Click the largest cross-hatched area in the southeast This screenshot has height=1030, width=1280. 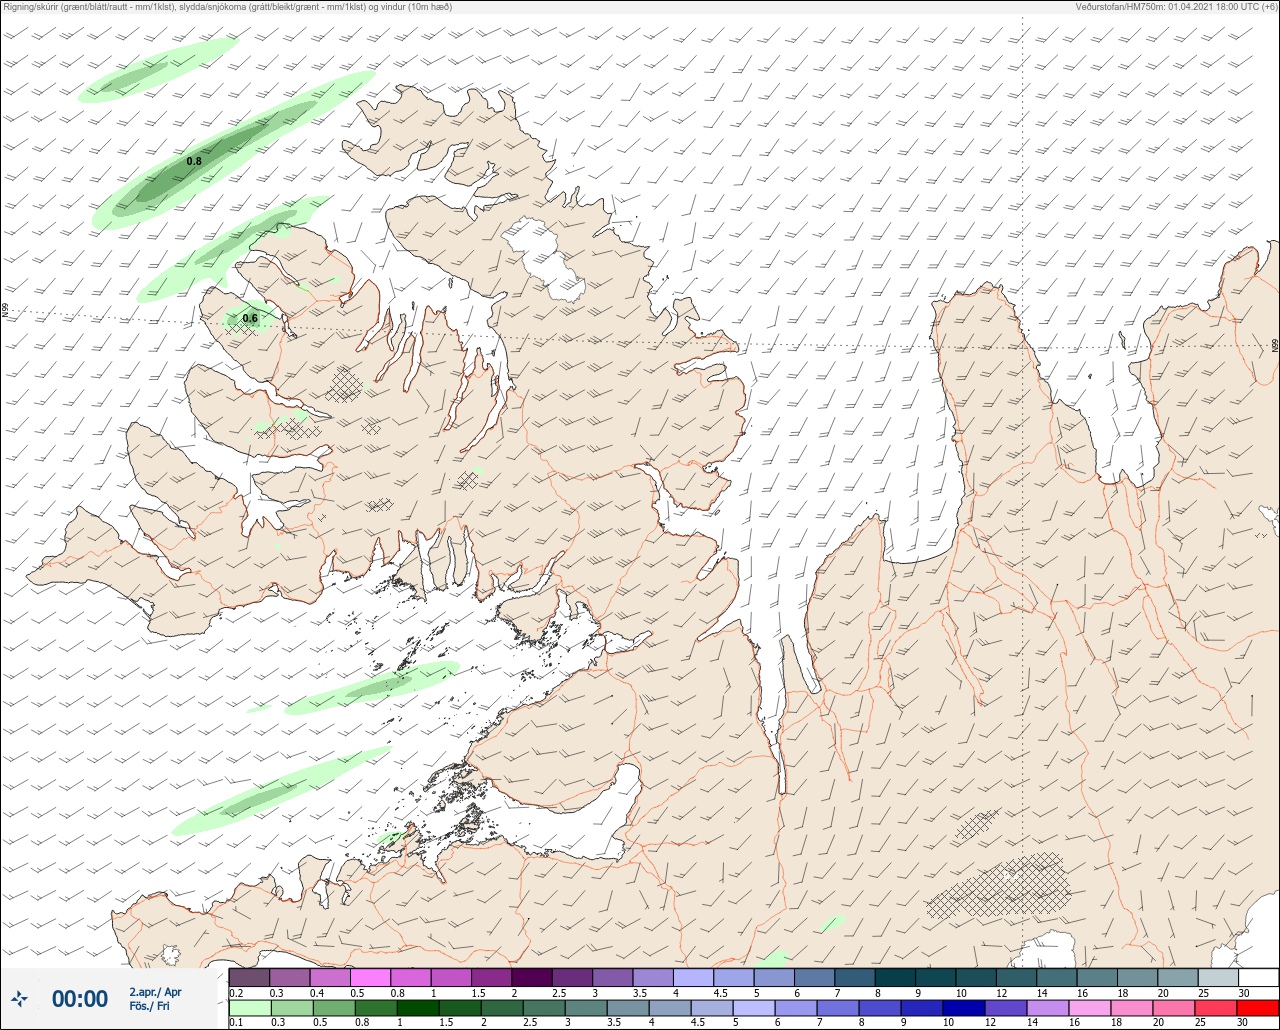(997, 887)
